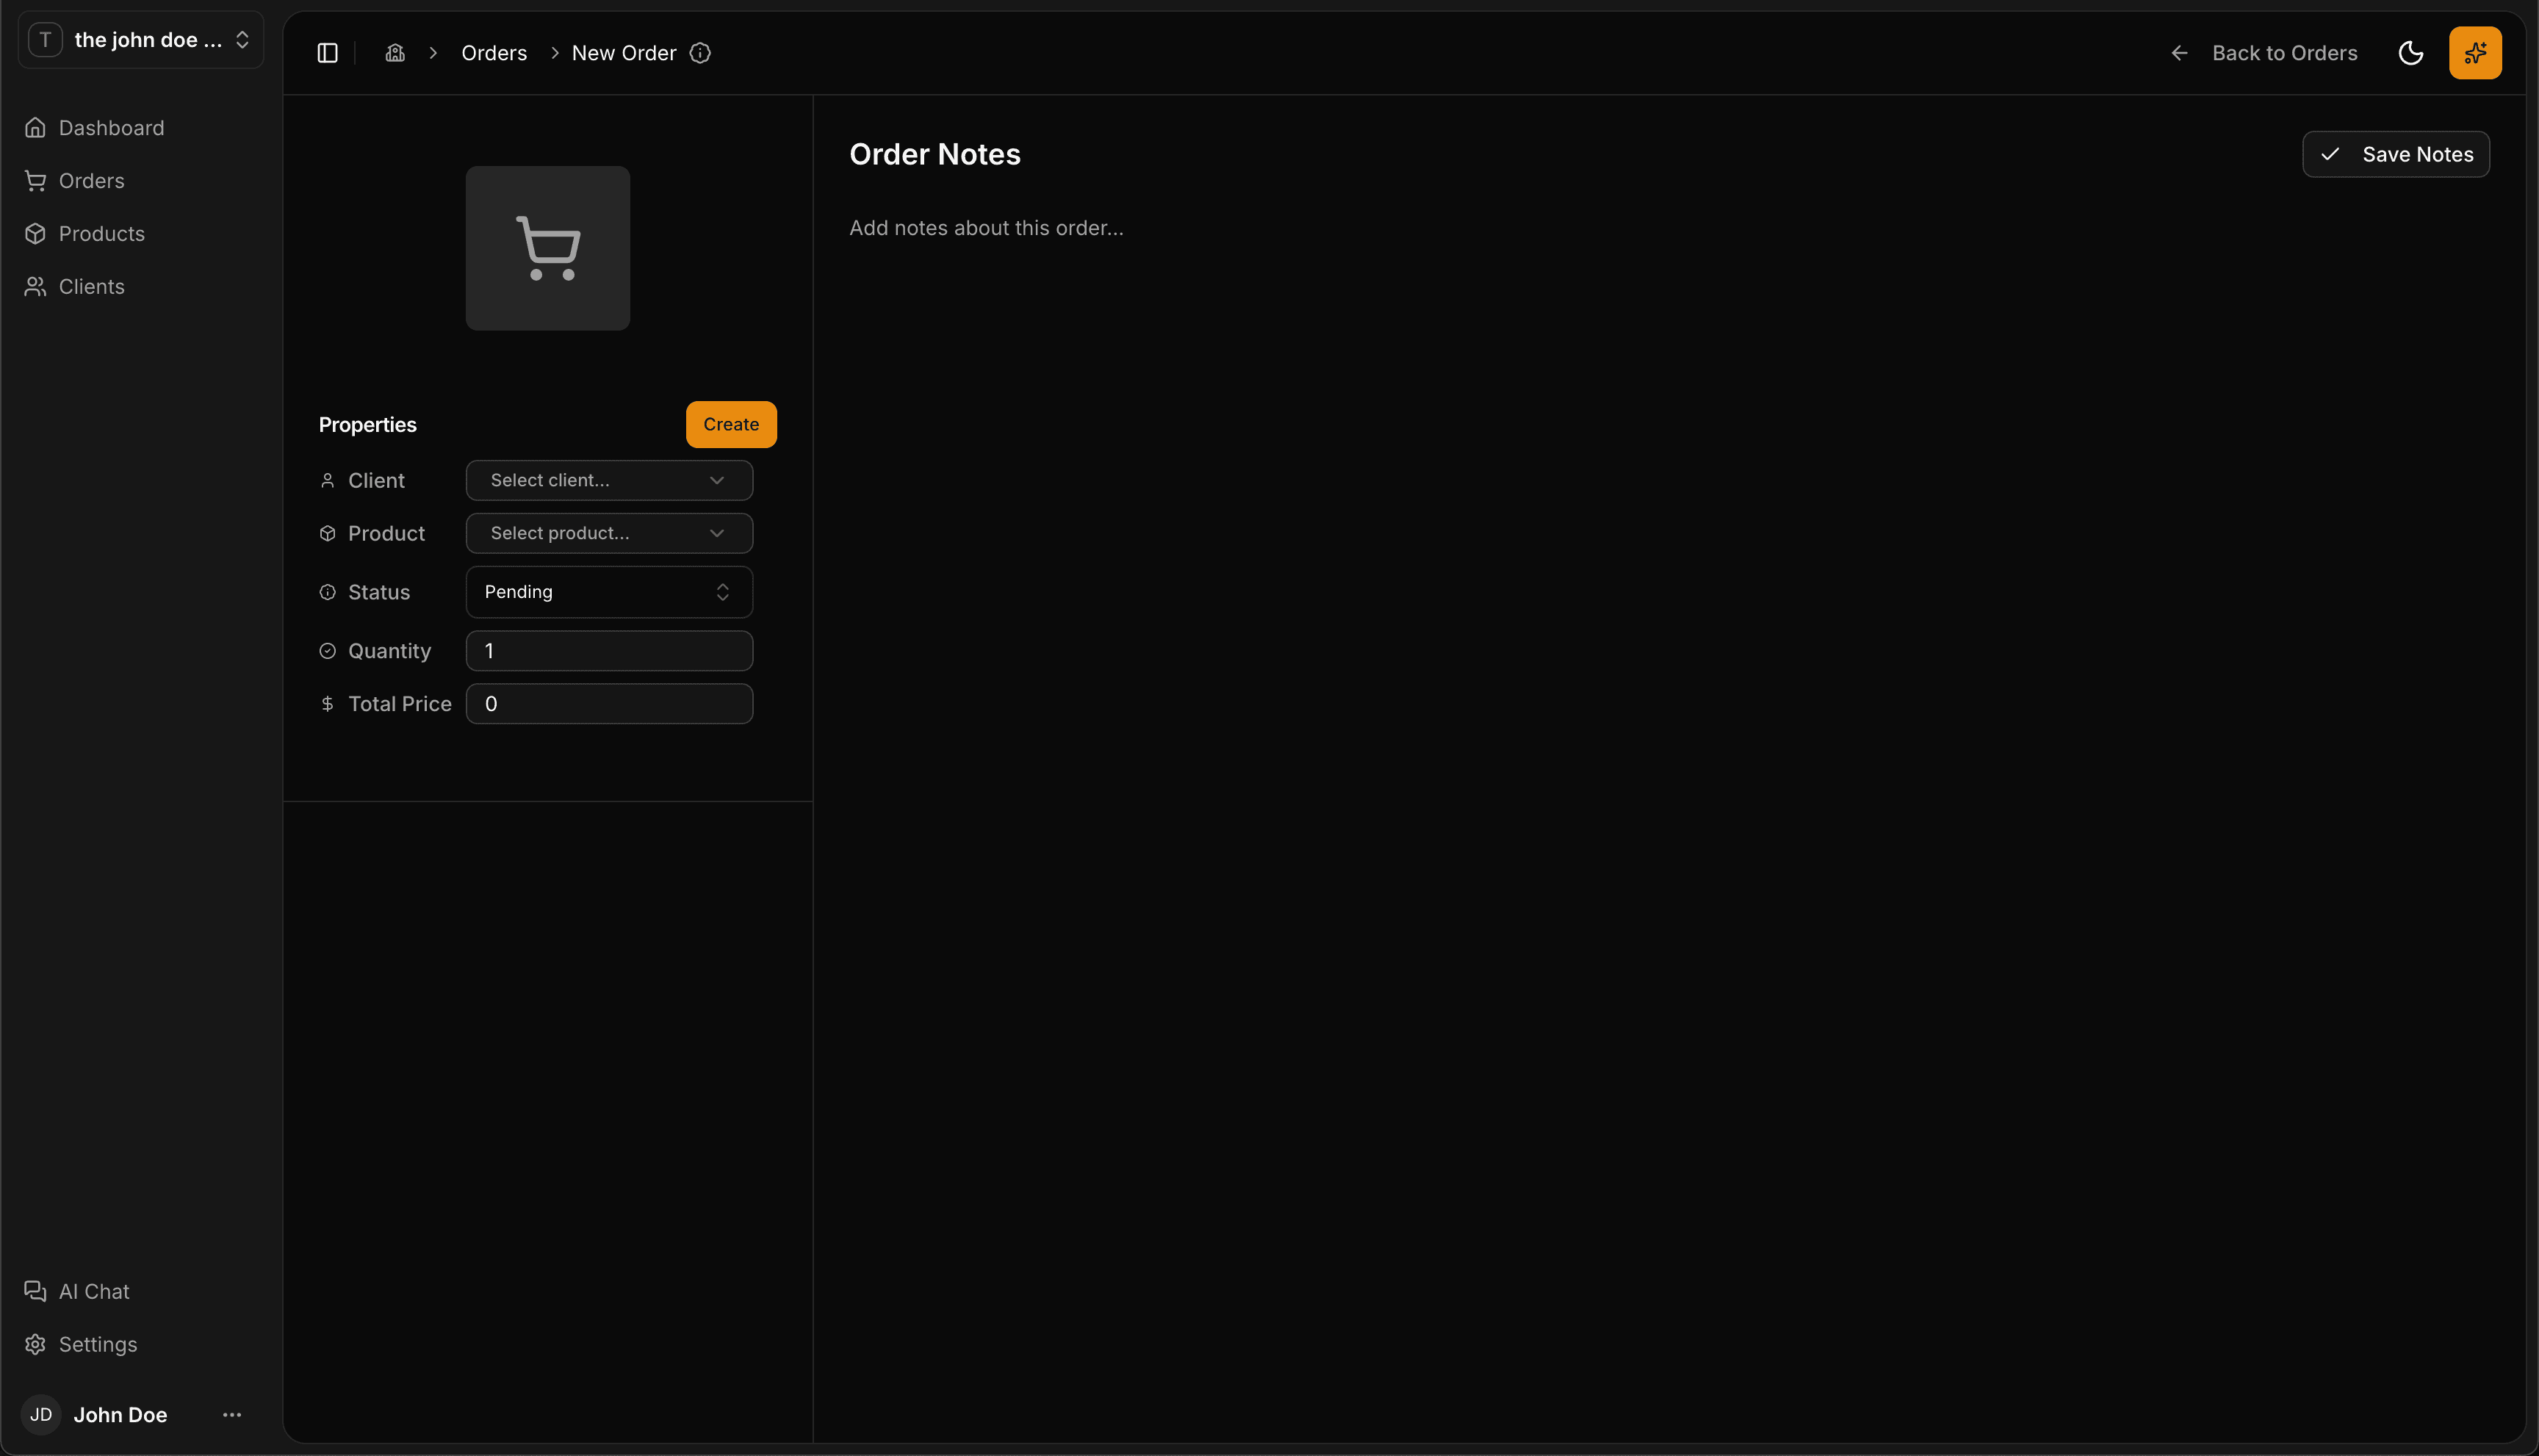The height and width of the screenshot is (1456, 2539).
Task: Click the Save Notes button
Action: click(x=2396, y=154)
